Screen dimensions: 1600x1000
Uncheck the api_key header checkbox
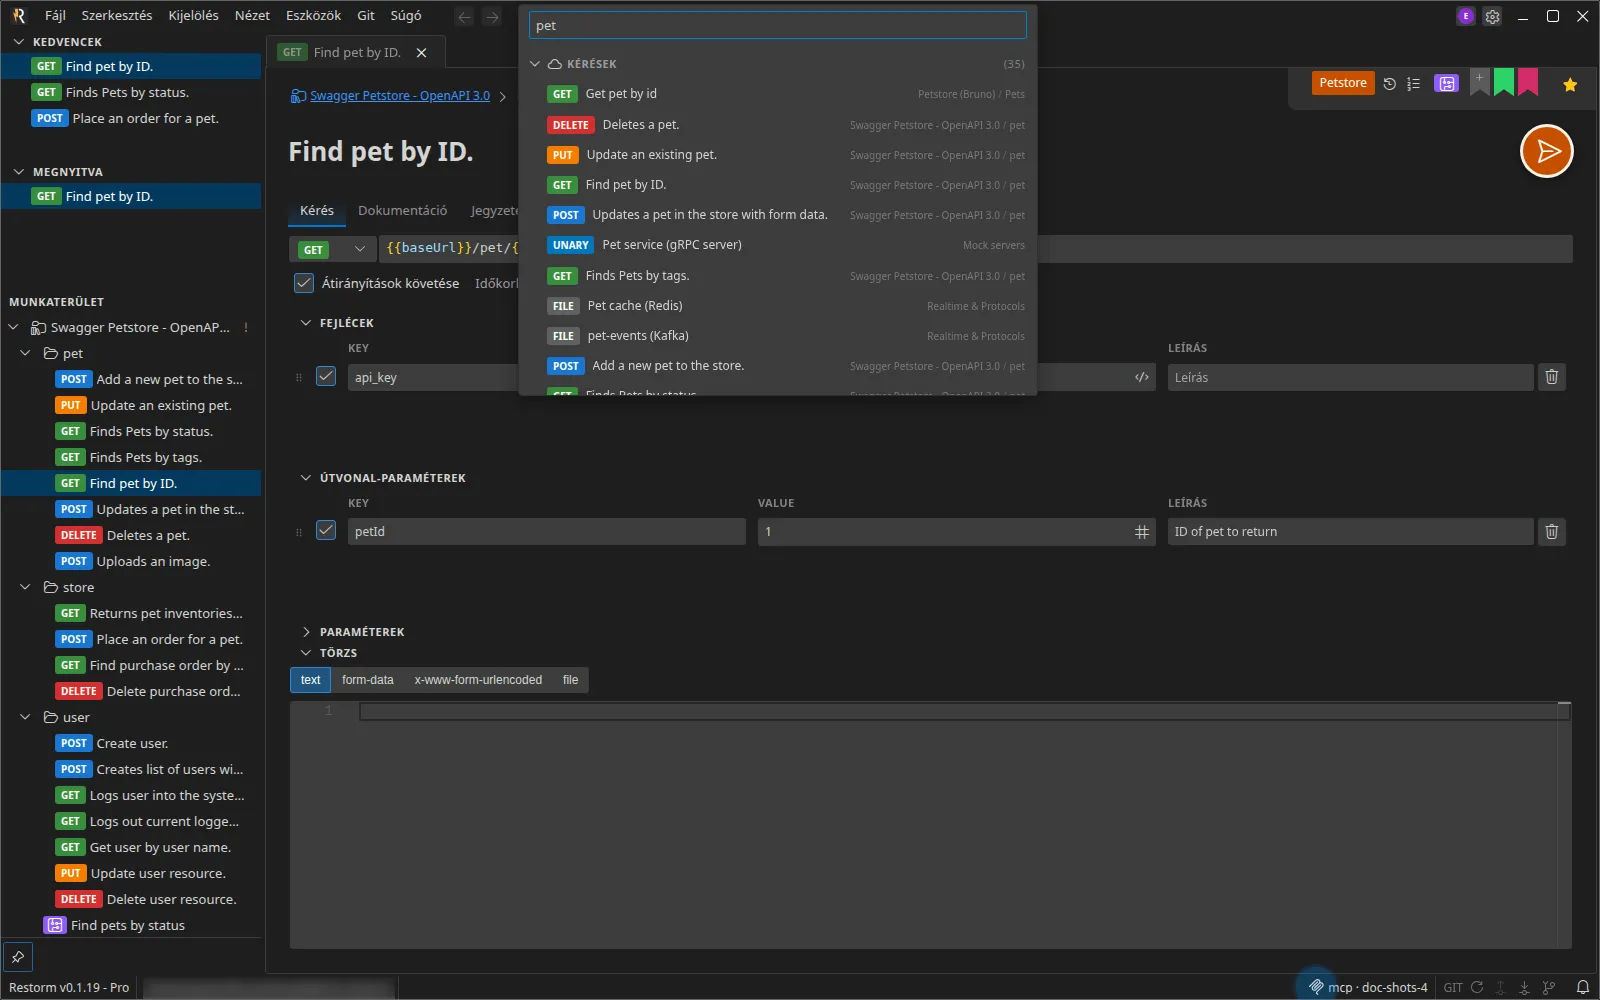[x=326, y=376]
